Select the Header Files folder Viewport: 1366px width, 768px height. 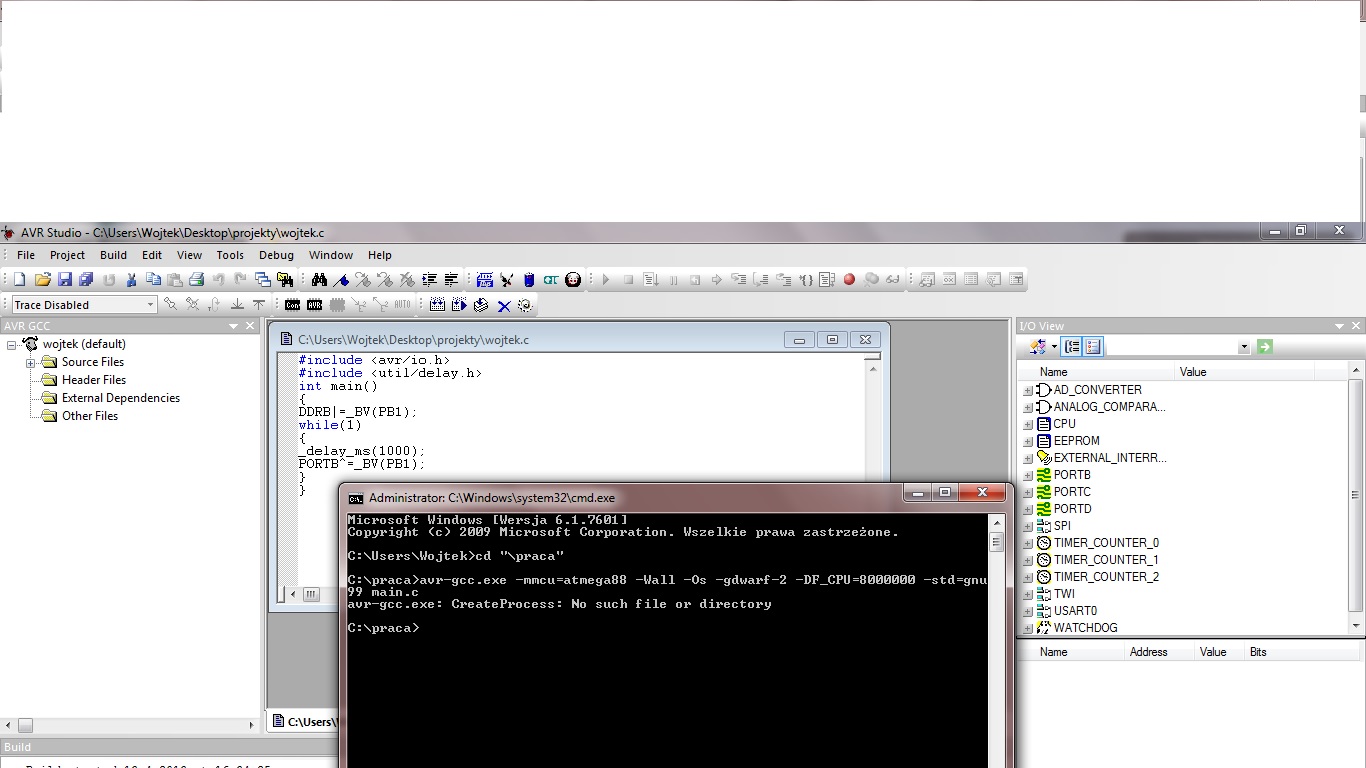(94, 380)
